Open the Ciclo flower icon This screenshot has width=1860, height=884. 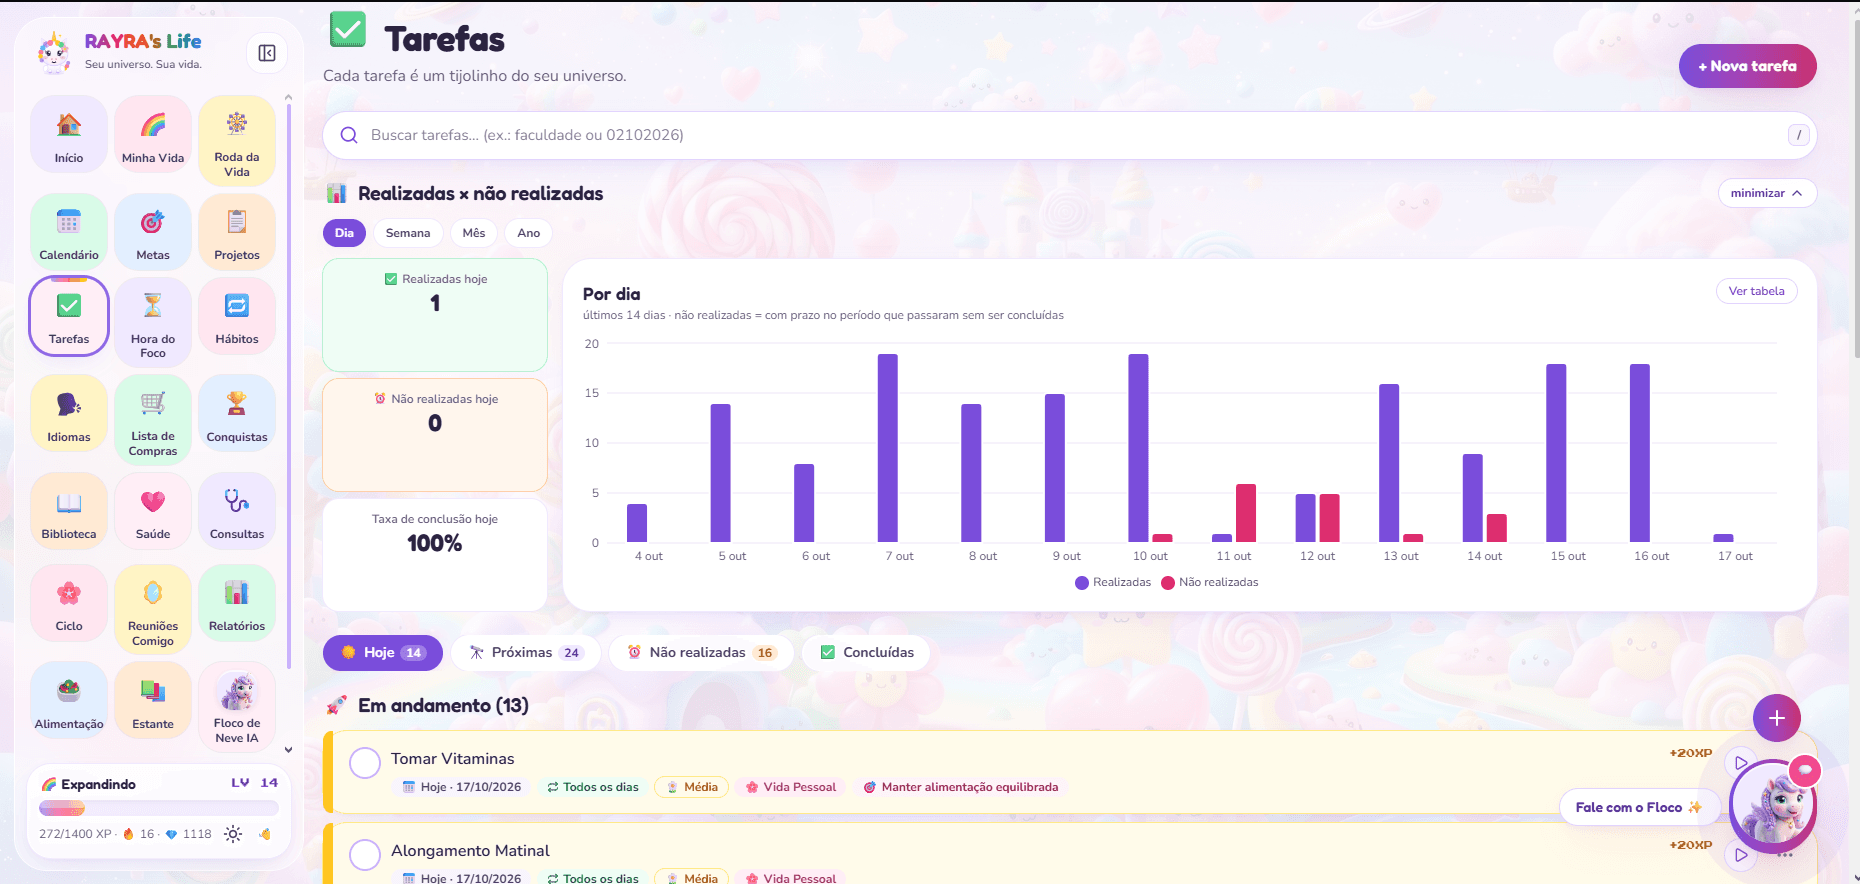[x=69, y=602]
